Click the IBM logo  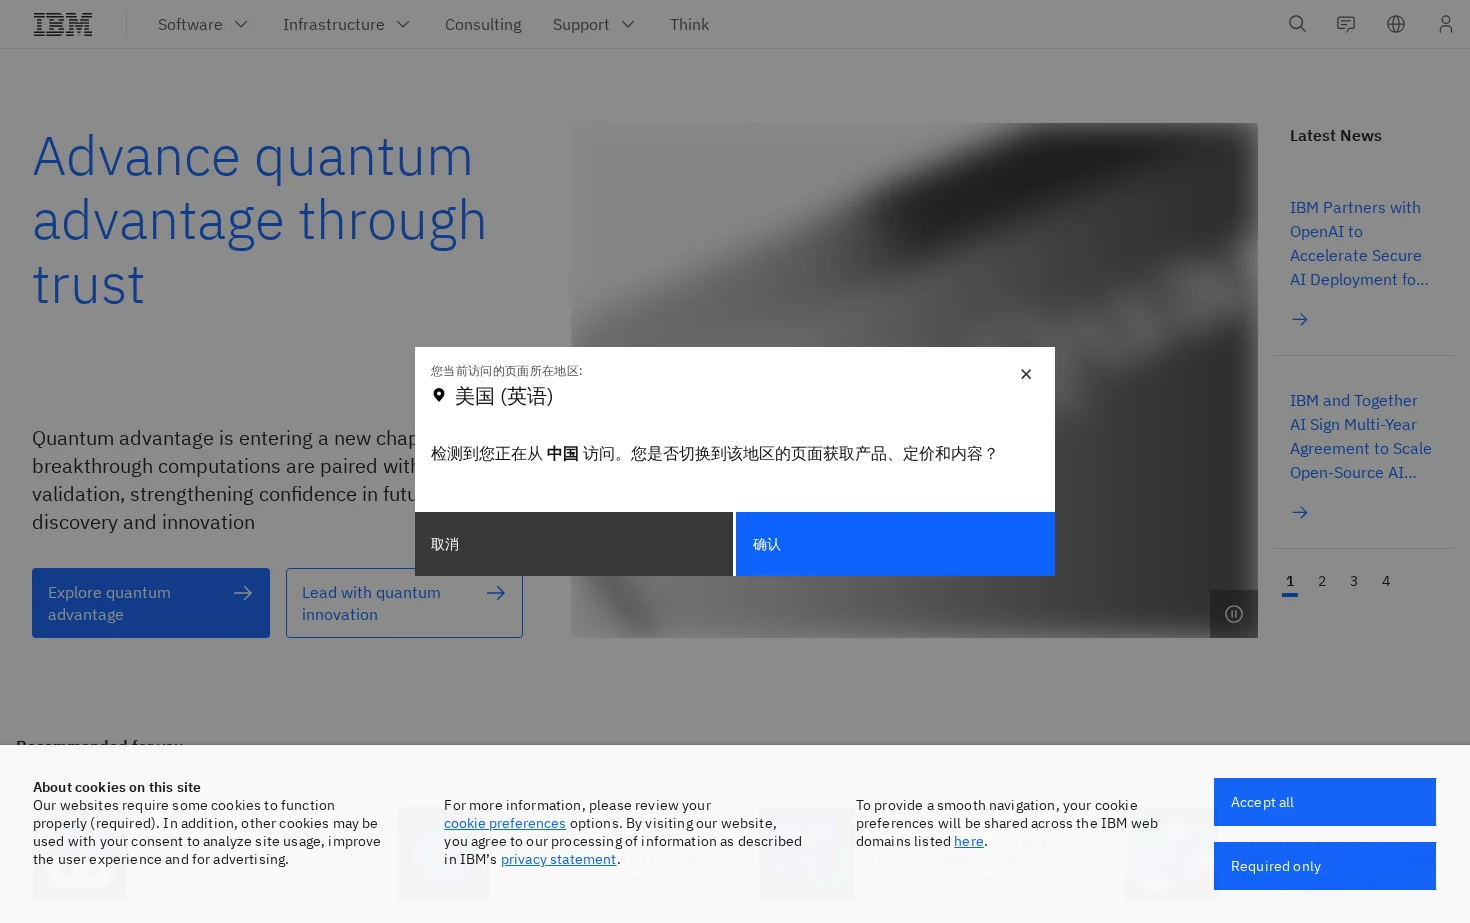click(x=63, y=24)
